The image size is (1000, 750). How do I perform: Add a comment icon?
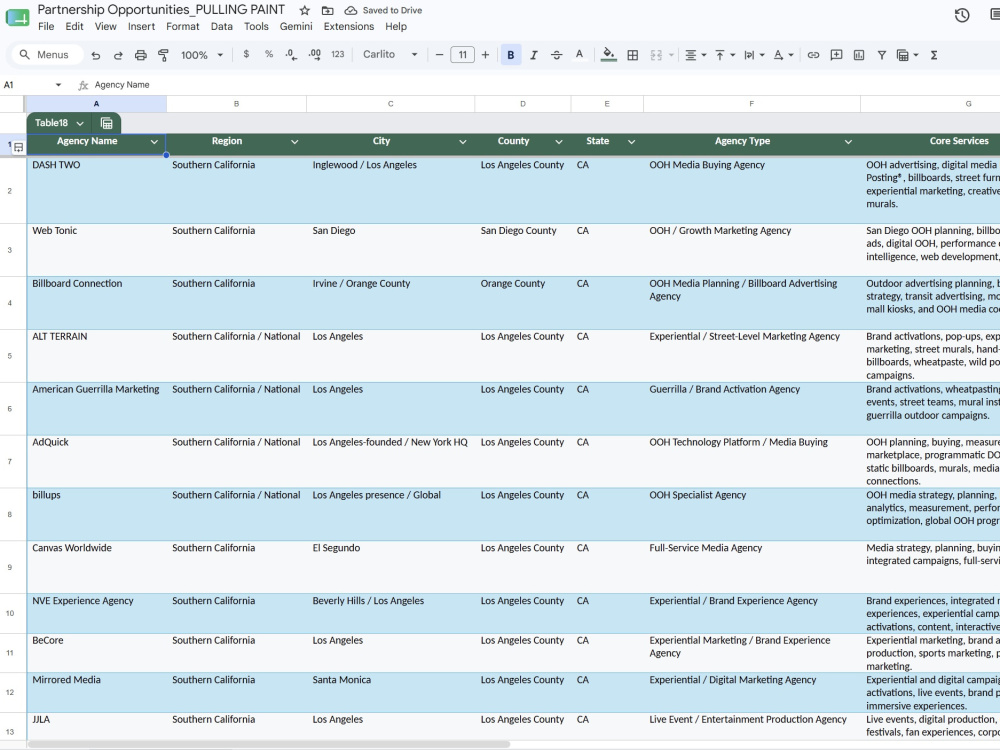[836, 55]
